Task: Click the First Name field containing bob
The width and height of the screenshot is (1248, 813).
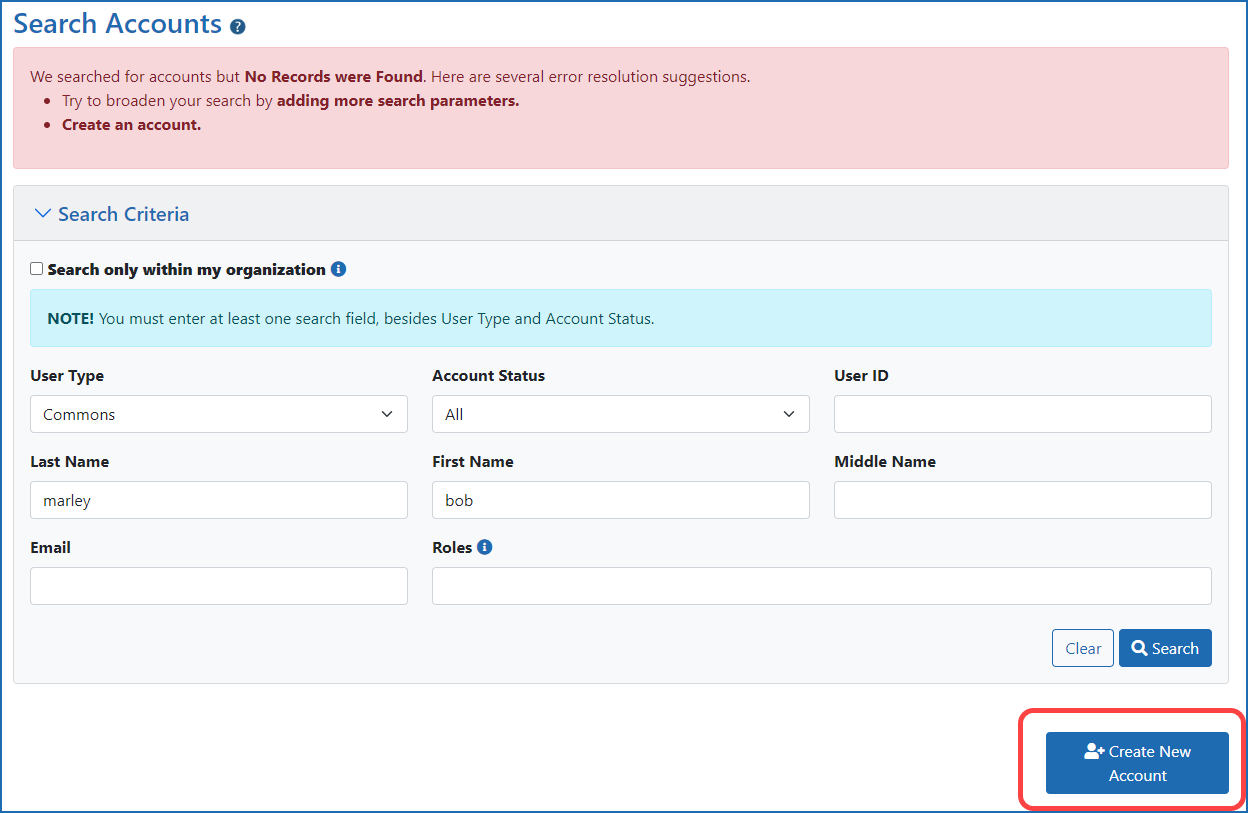Action: [x=621, y=500]
